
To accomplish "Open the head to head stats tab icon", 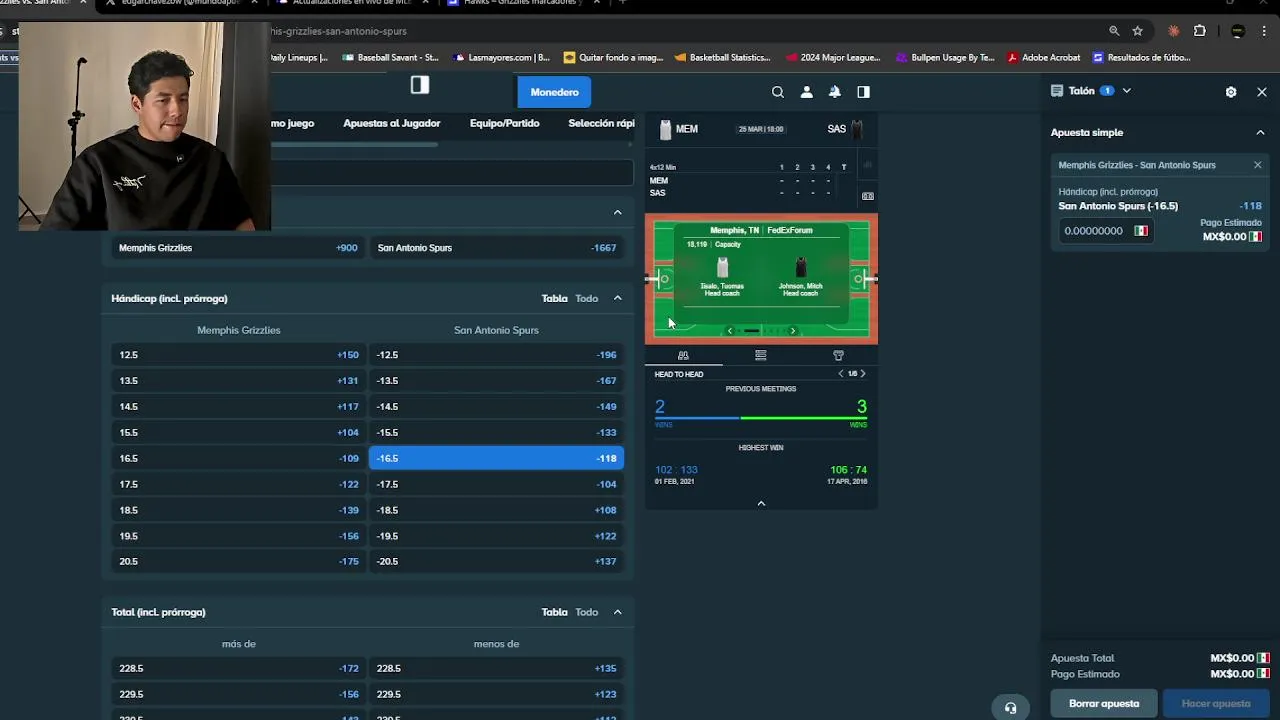I will pos(683,355).
